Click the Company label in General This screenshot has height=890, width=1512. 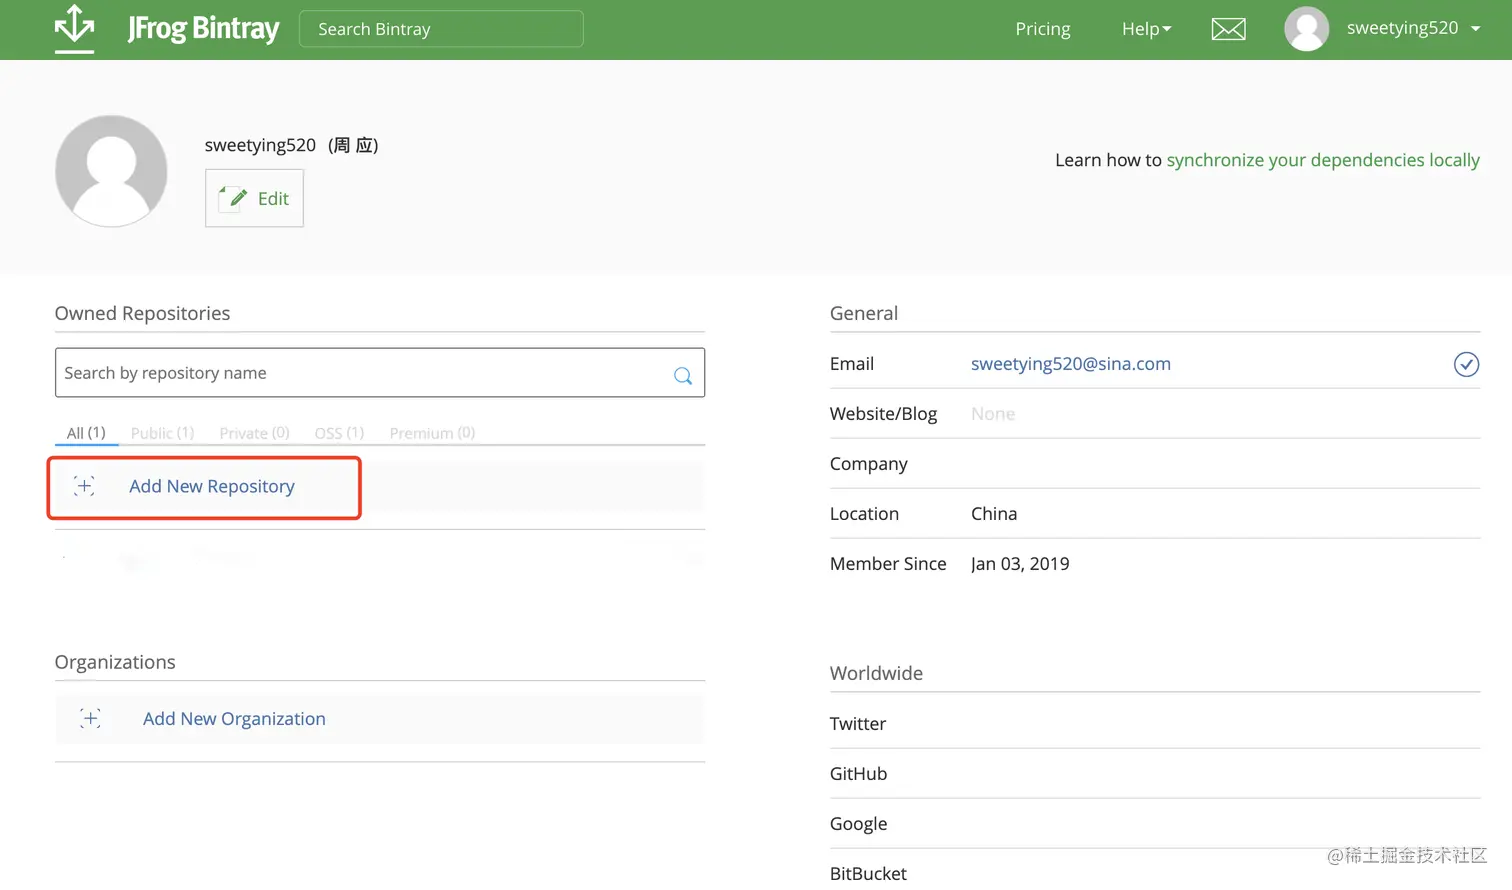869,464
